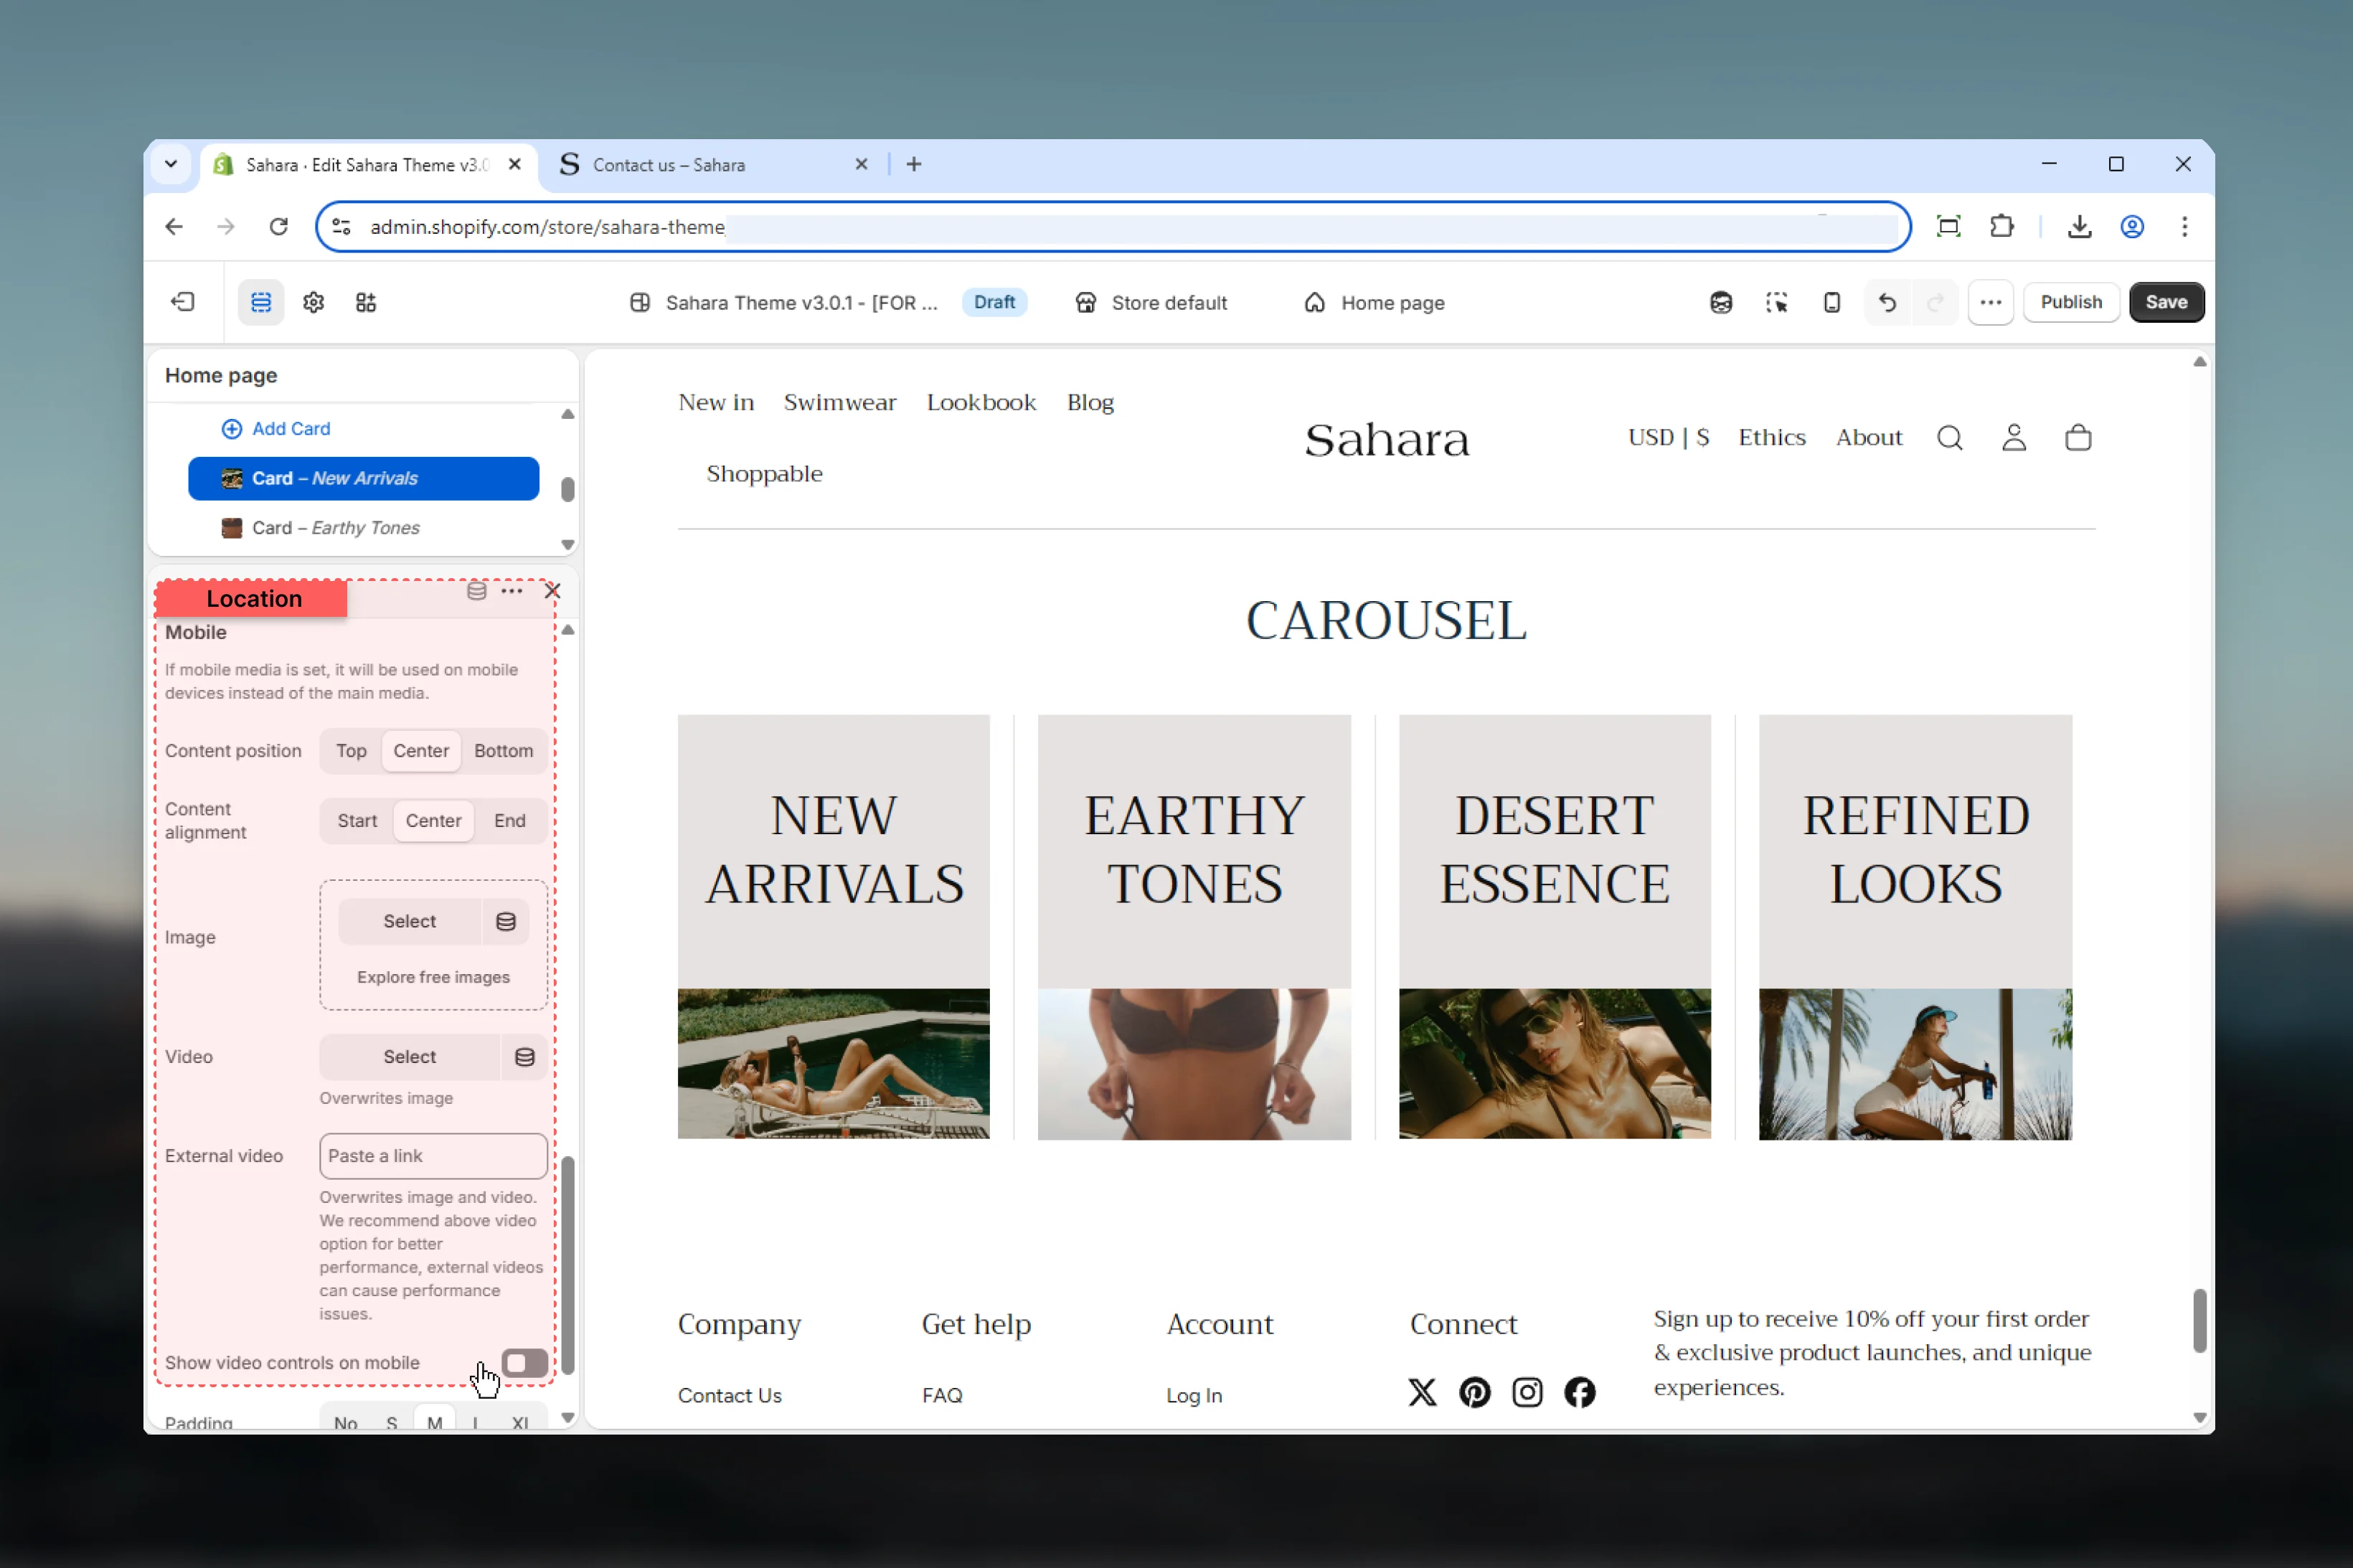The width and height of the screenshot is (2353, 1568).
Task: Open the account icon in store header
Action: 2013,438
